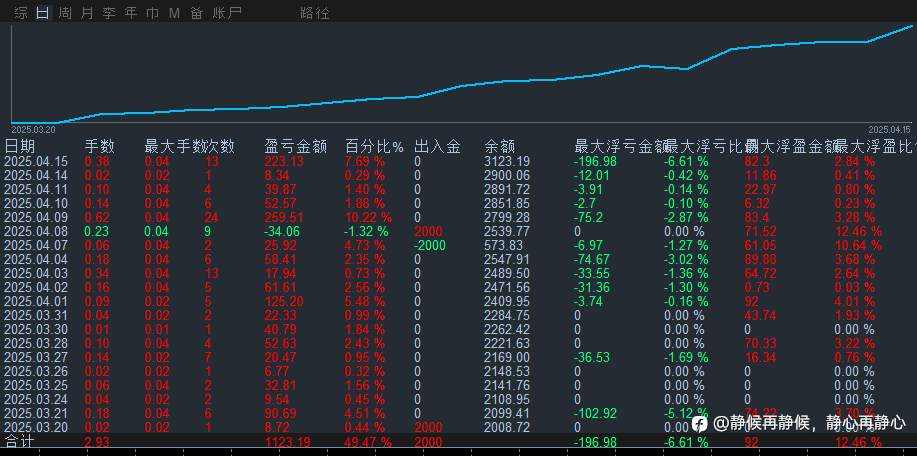Switch to the M tab
This screenshot has height=456, width=917.
174,13
